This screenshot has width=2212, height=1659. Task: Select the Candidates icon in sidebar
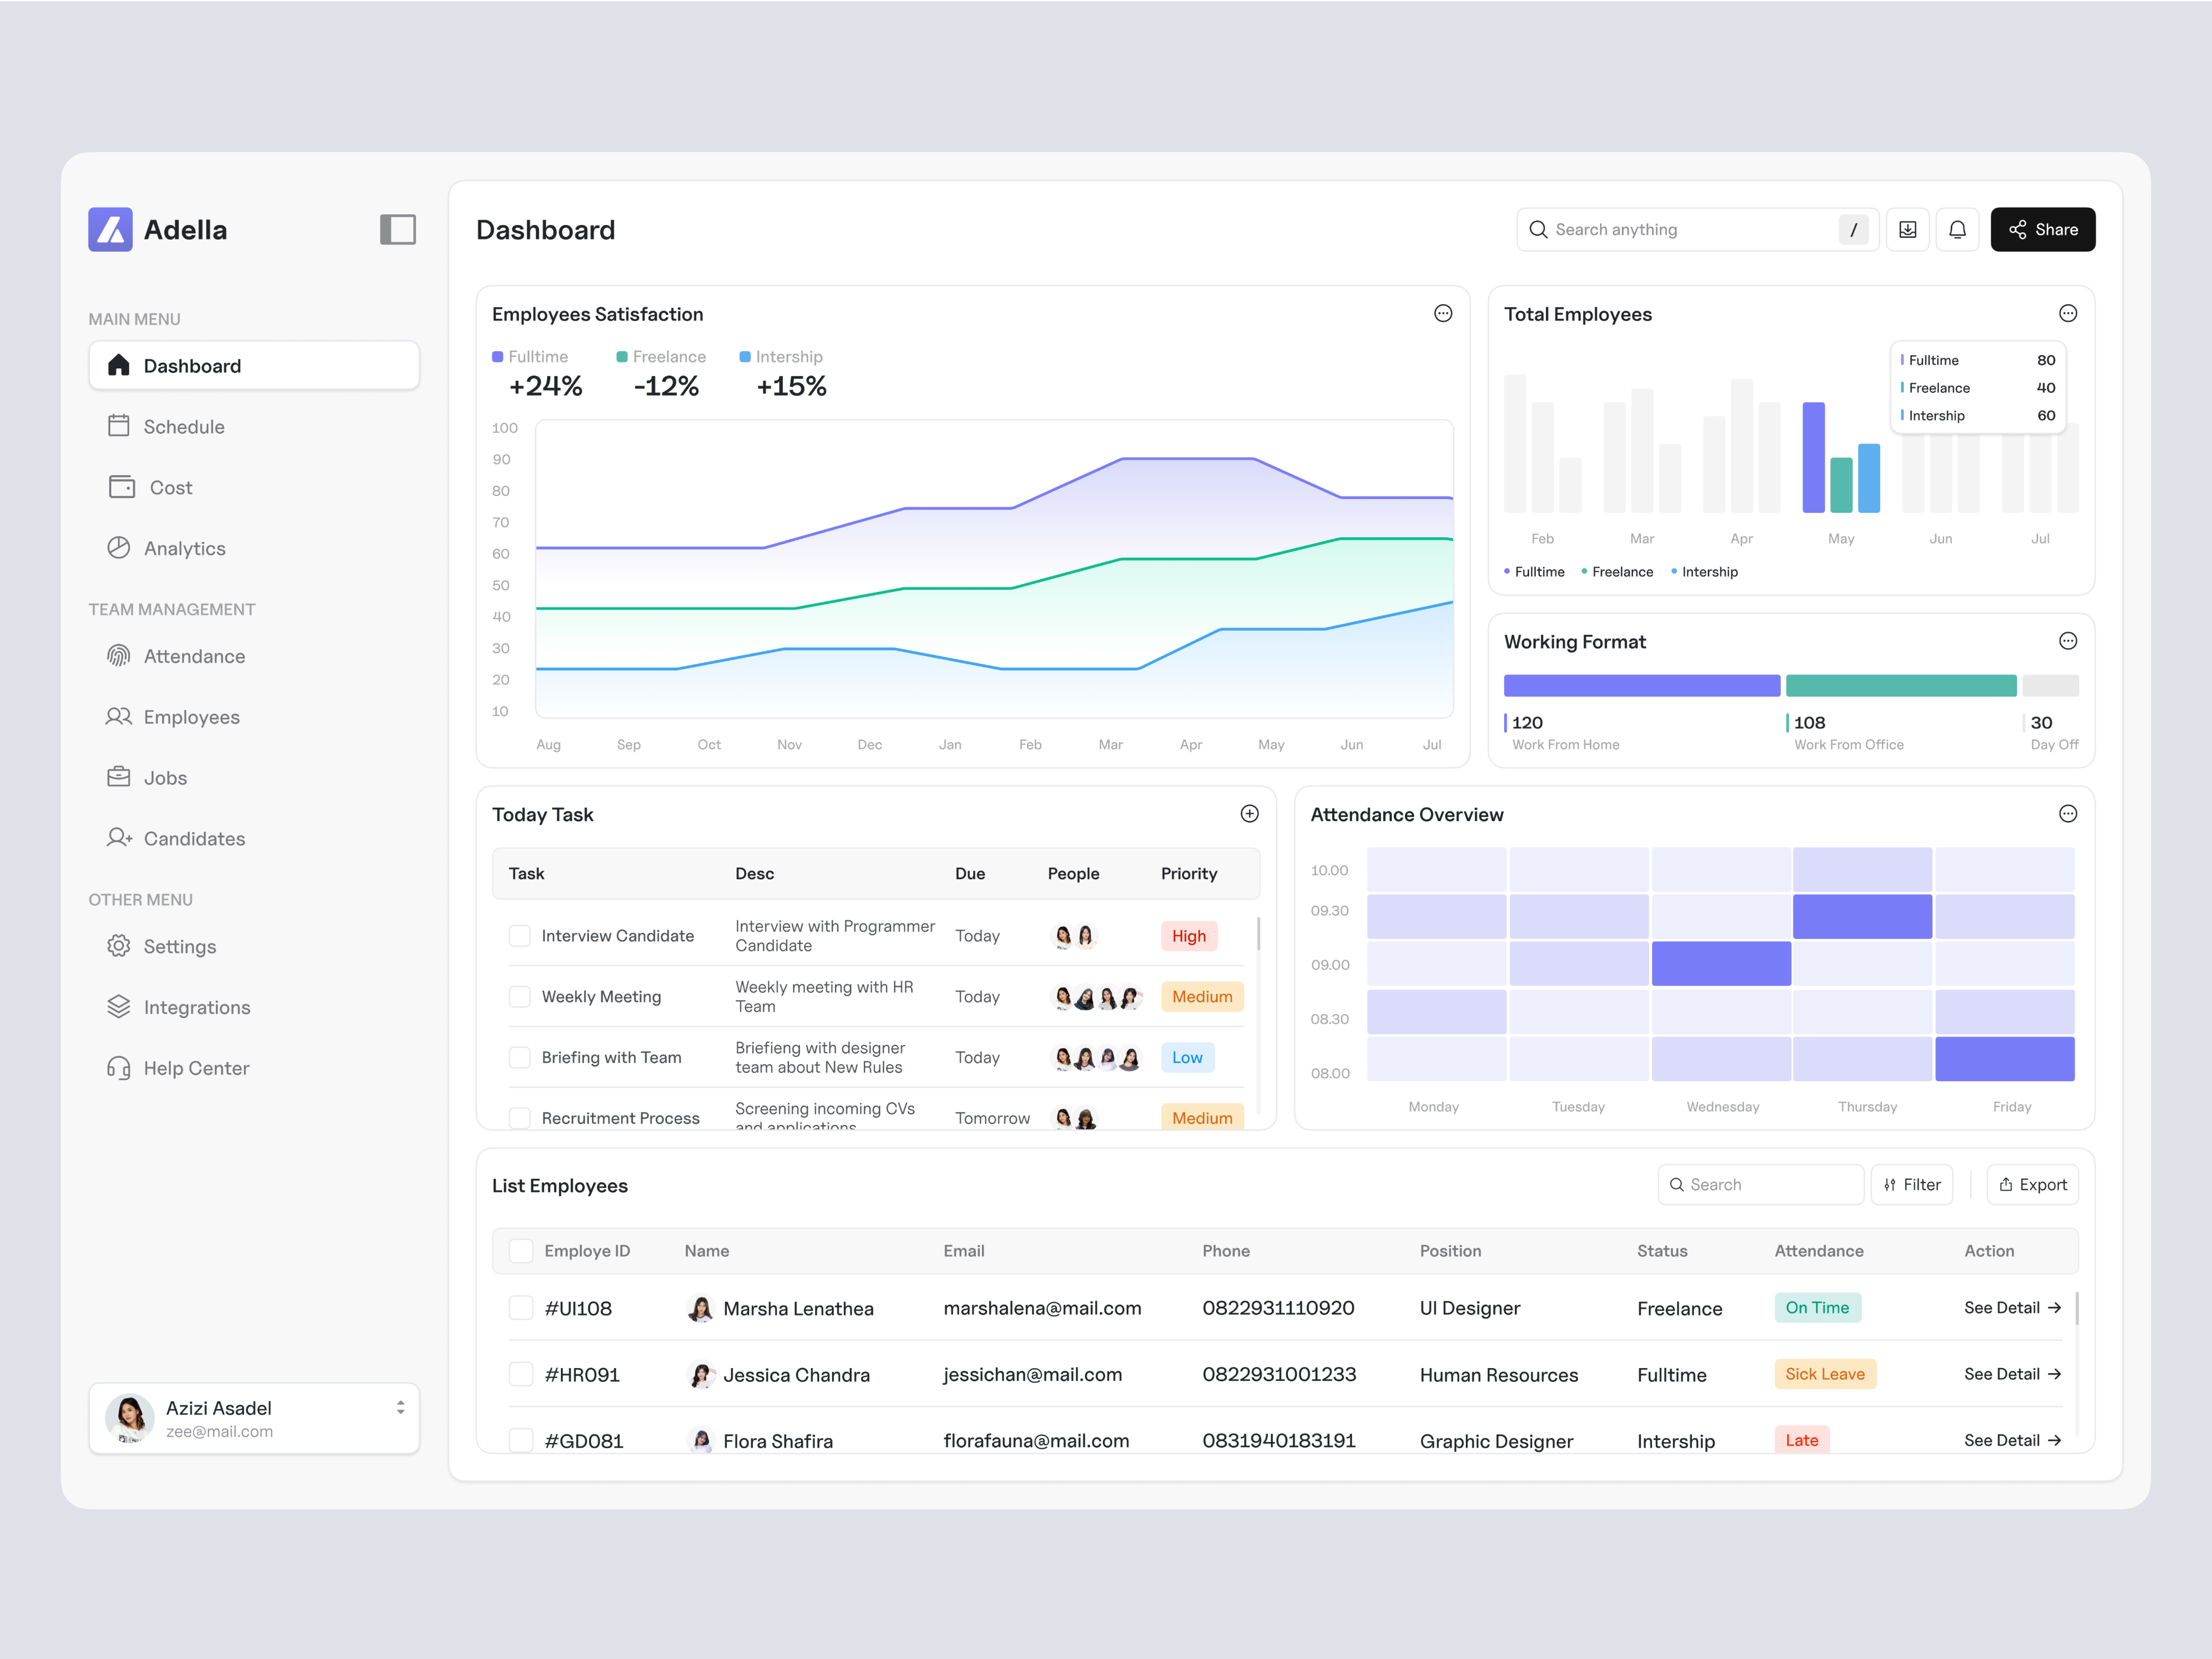coord(120,838)
